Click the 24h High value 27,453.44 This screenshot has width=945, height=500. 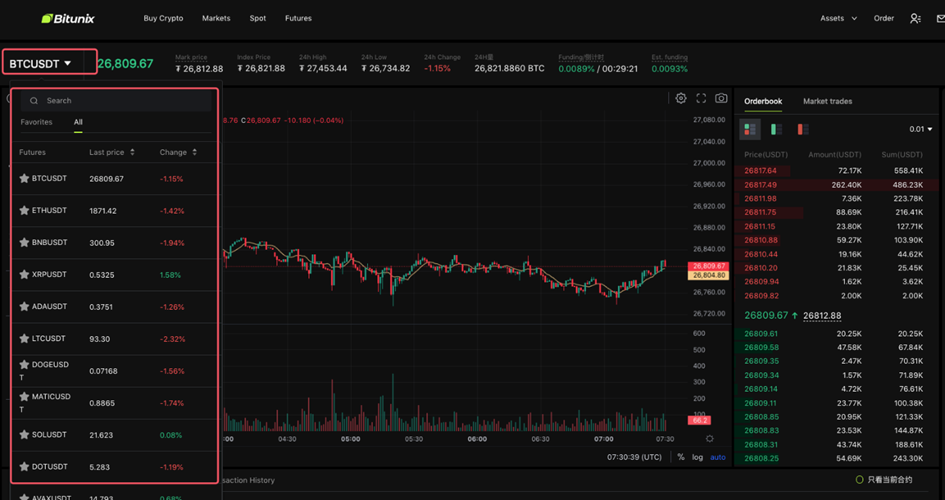(x=323, y=69)
